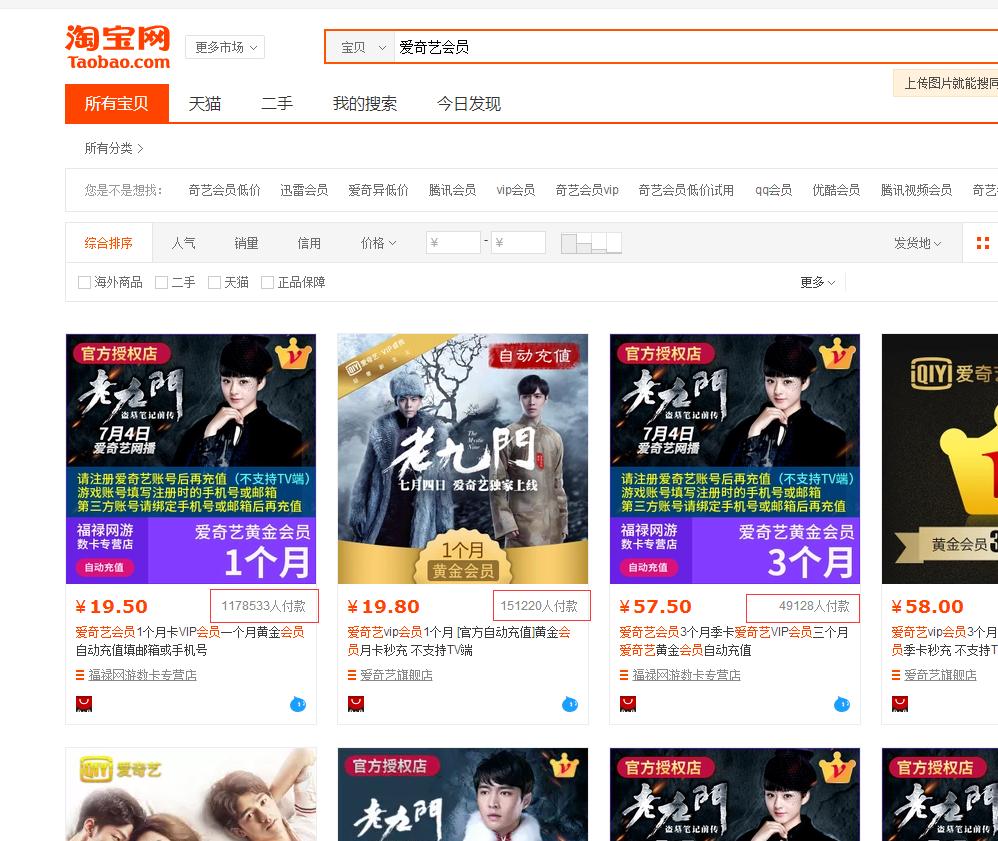
Task: Click suggested search 迅雷会员
Action: [x=304, y=190]
